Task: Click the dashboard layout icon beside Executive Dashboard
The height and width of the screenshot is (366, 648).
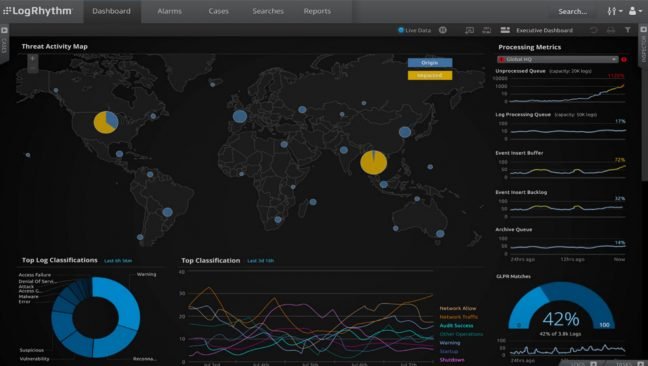Action: (x=505, y=30)
